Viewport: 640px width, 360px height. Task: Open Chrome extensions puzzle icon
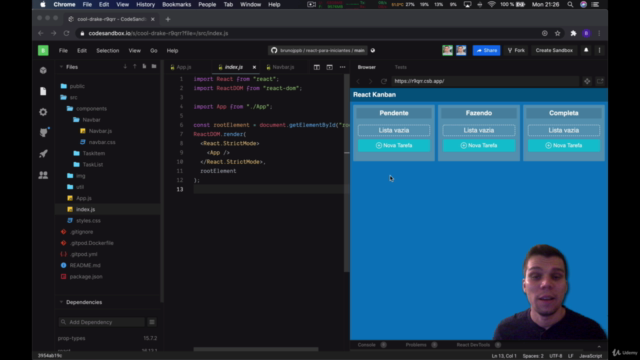[573, 33]
